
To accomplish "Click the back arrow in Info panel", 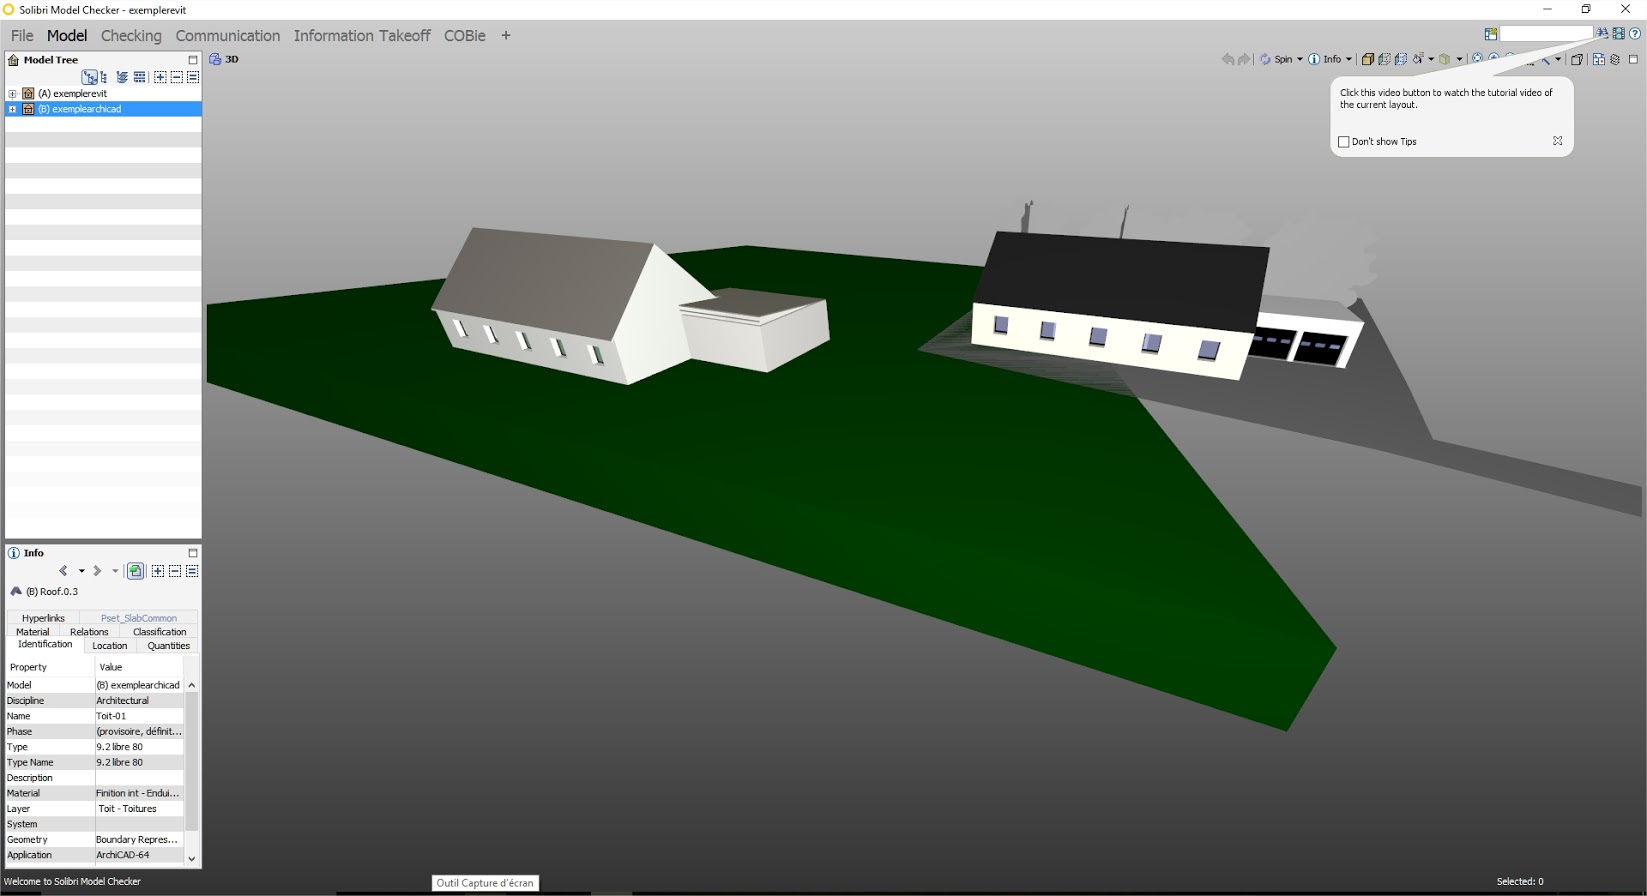I will [x=64, y=571].
